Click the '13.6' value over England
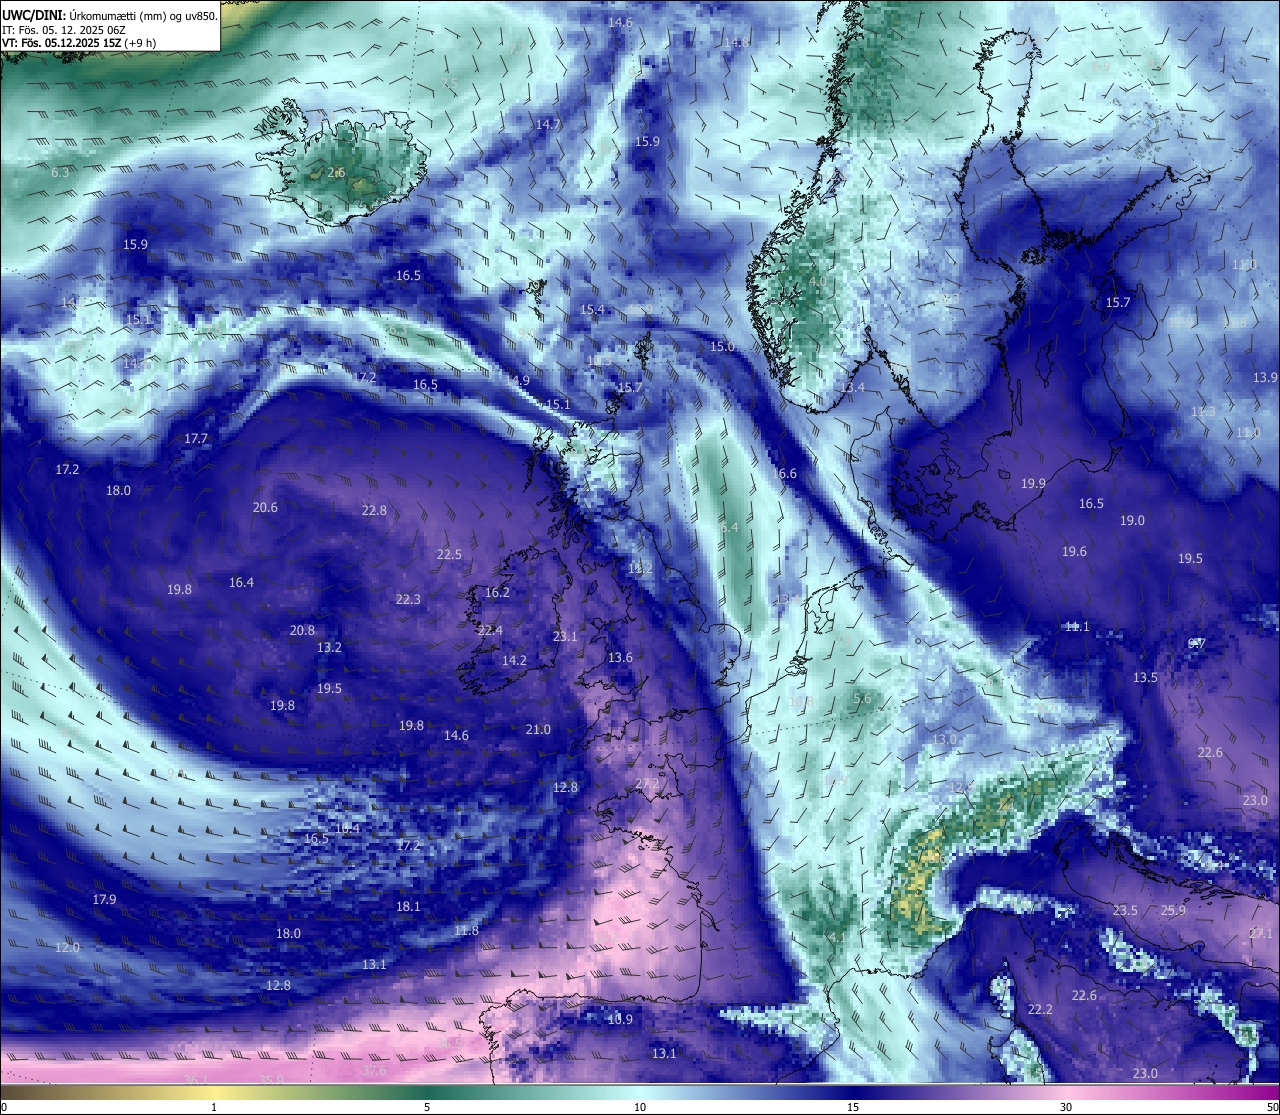This screenshot has height=1115, width=1280. 620,658
